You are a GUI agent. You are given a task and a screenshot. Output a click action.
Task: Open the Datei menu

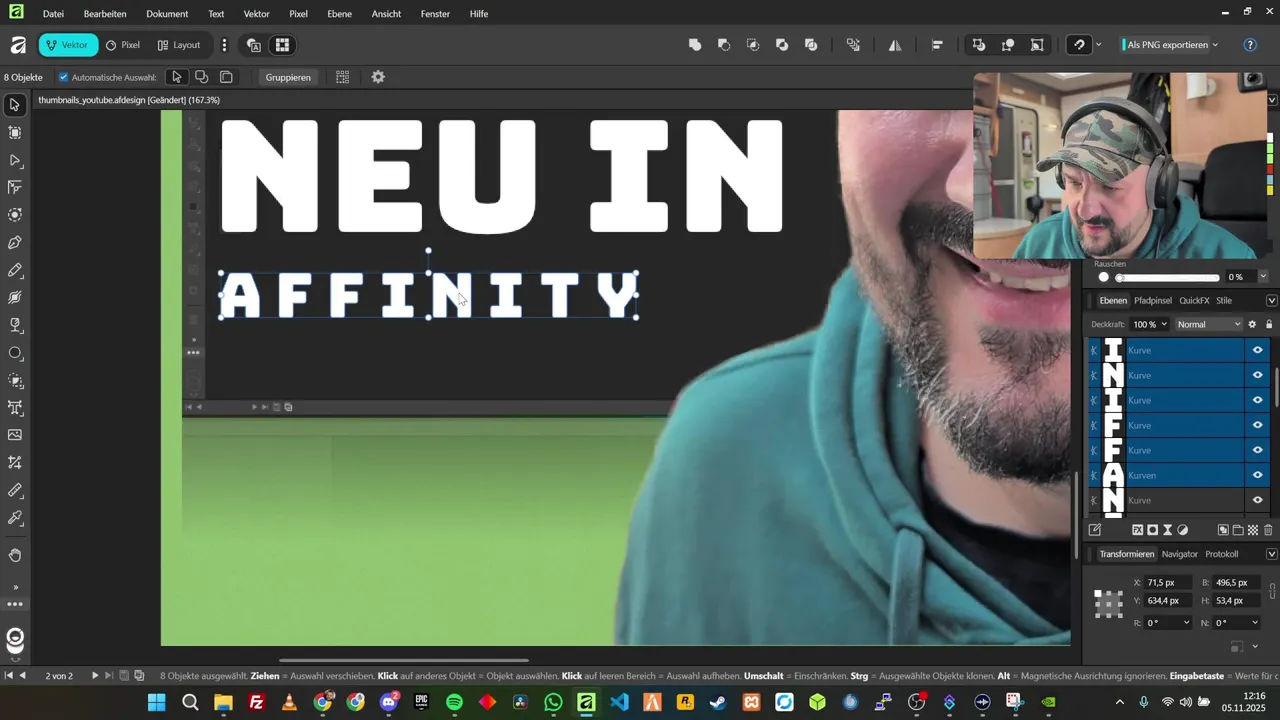click(x=53, y=14)
